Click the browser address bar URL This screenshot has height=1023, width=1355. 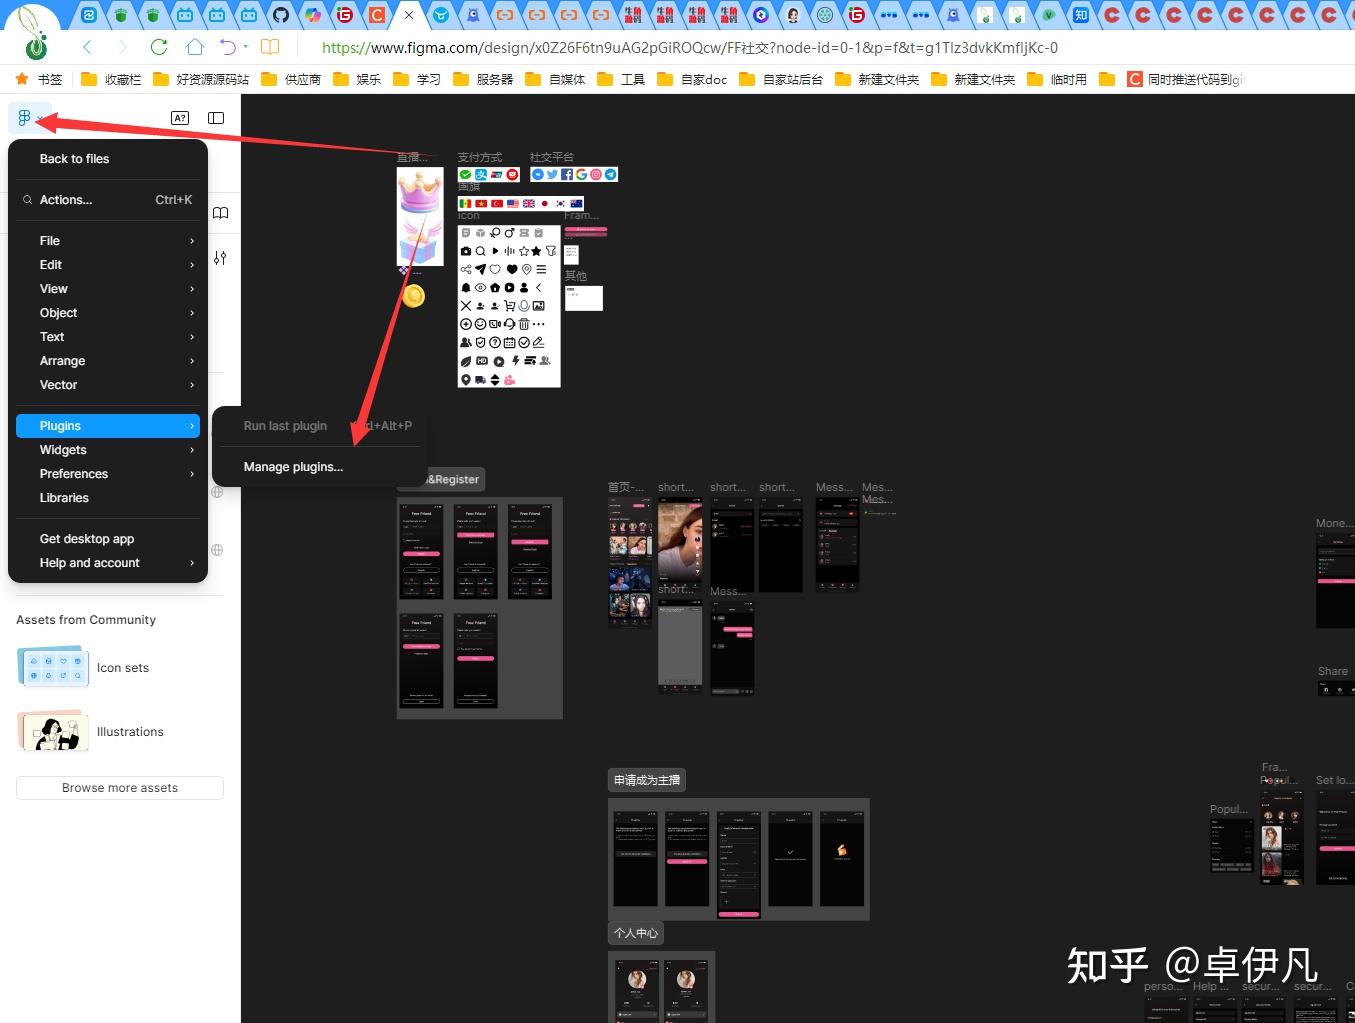(690, 47)
